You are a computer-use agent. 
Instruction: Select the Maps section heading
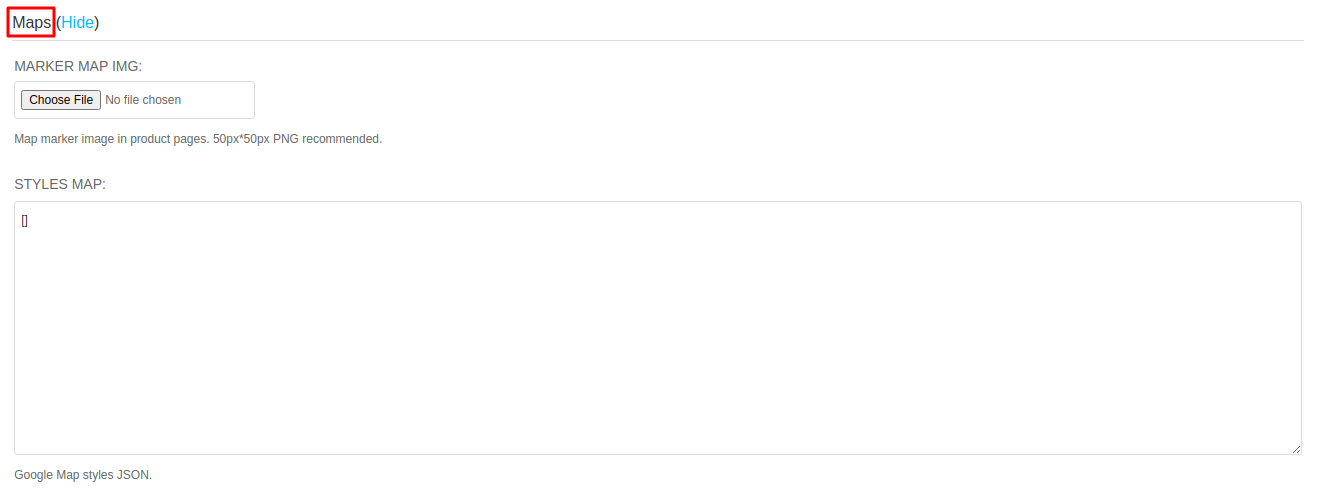(x=31, y=22)
